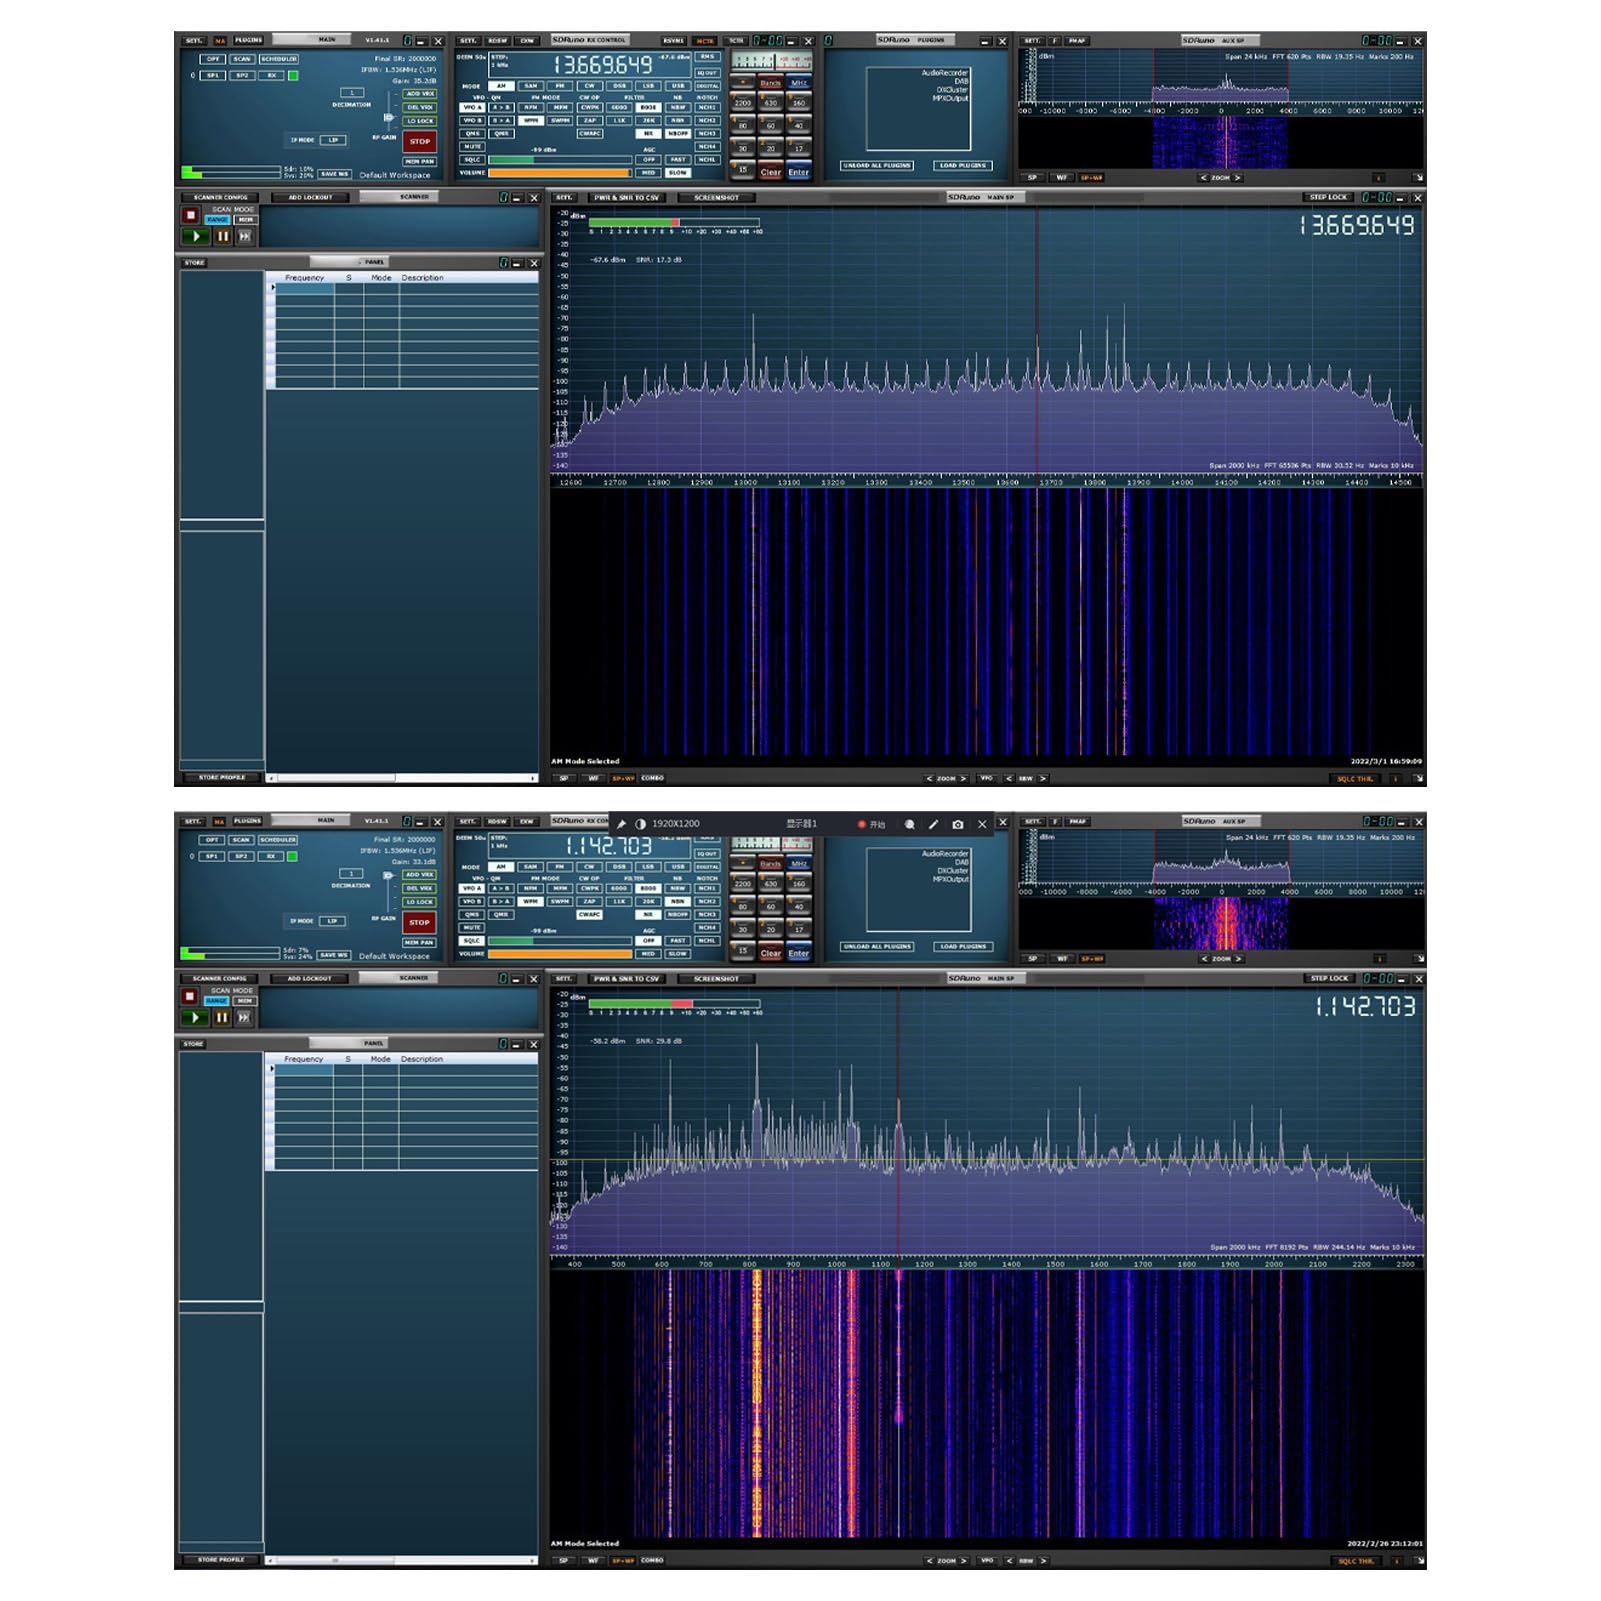Screen dimensions: 1601x1601
Task: Click ADD LOCKOUT in upper scanner panel
Action: tap(310, 197)
